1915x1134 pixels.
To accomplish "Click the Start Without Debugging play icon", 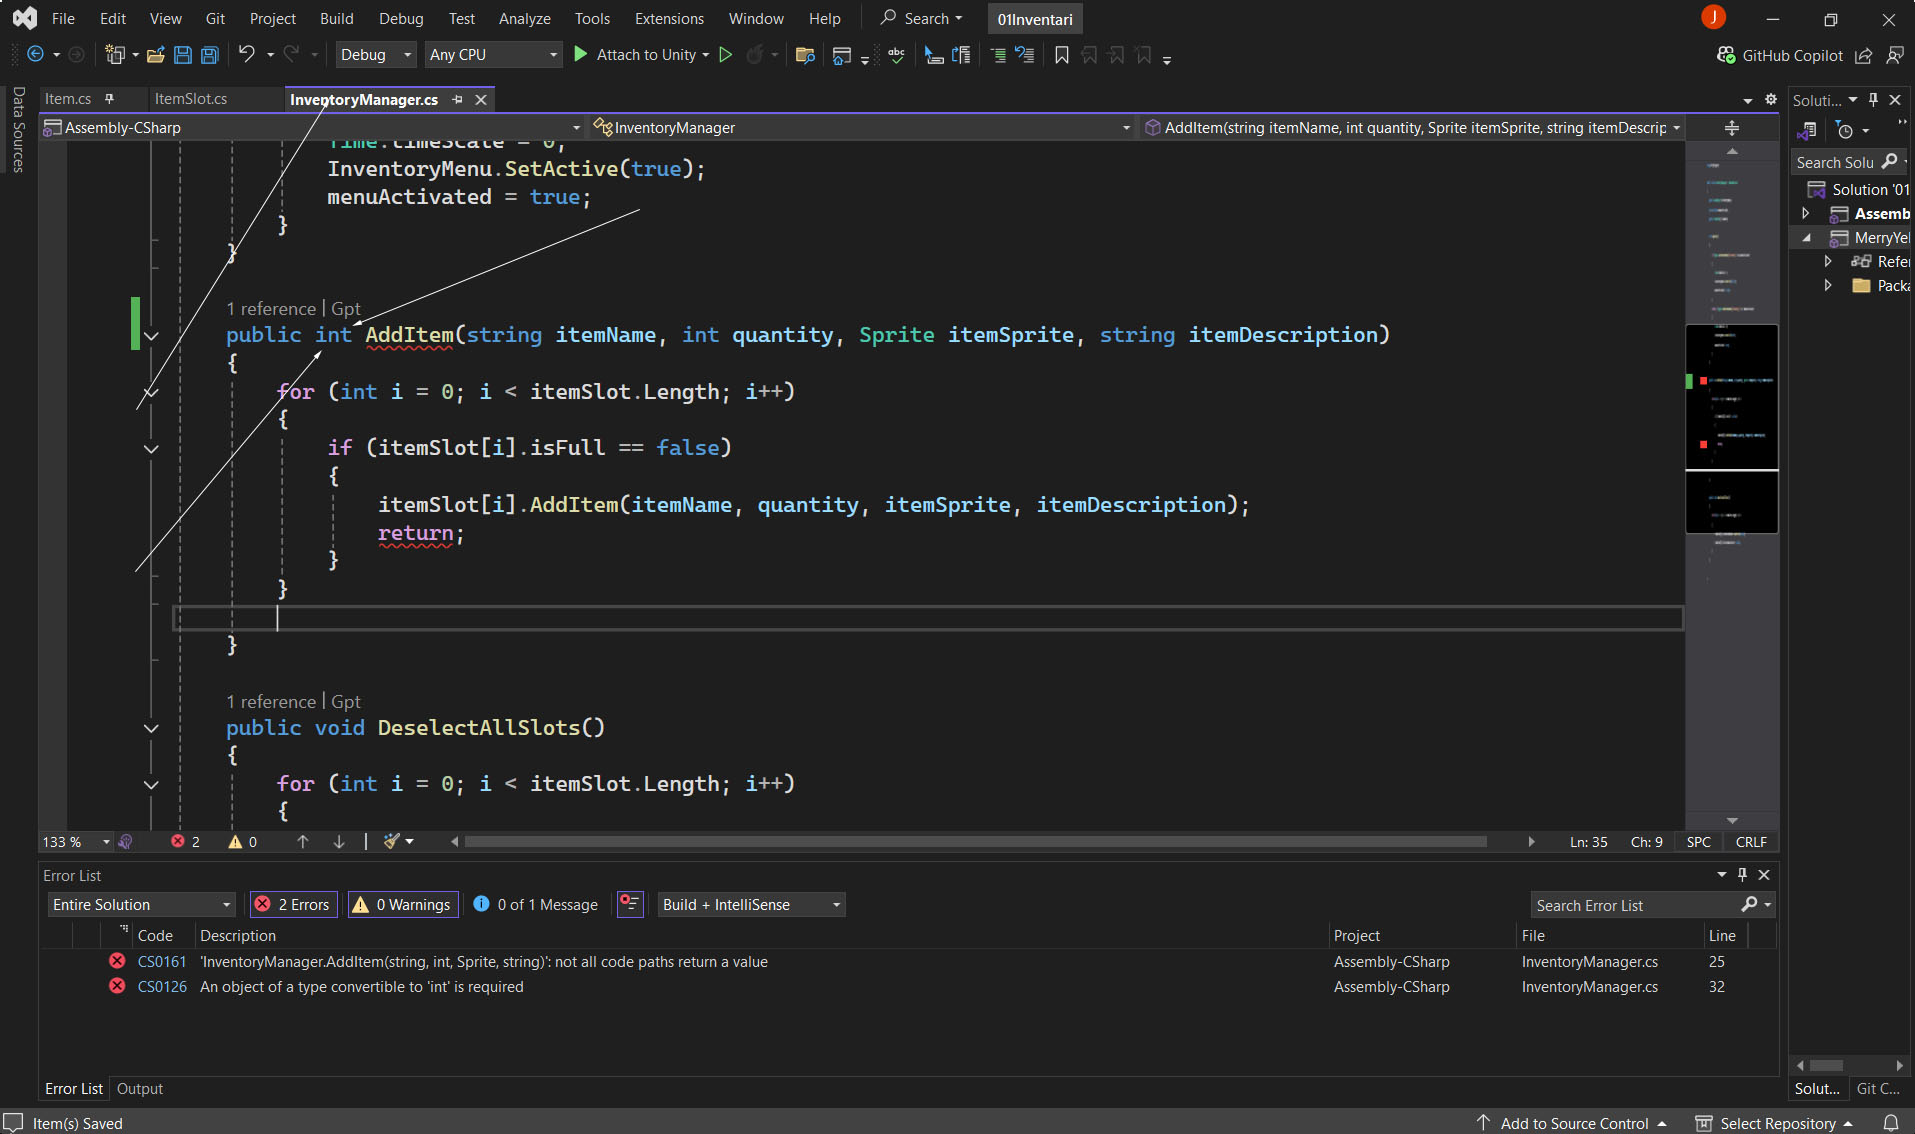I will tap(726, 55).
